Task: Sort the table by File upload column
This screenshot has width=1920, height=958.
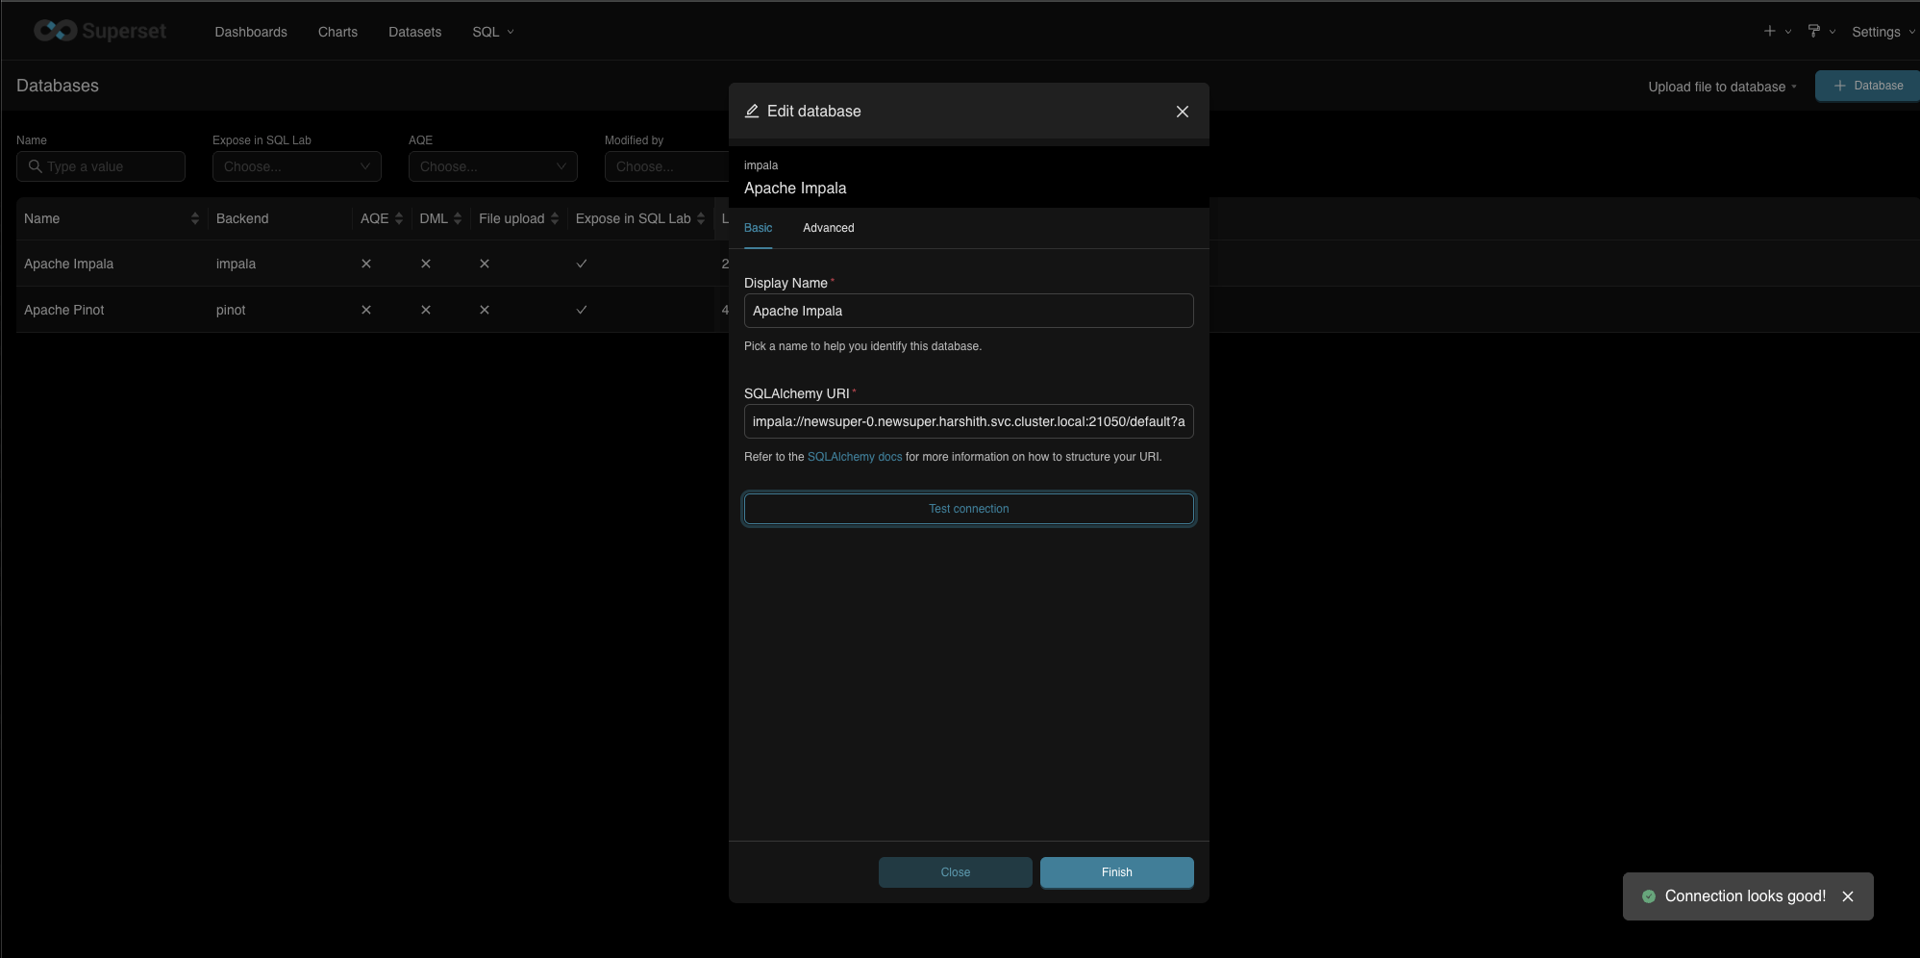Action: pos(554,218)
